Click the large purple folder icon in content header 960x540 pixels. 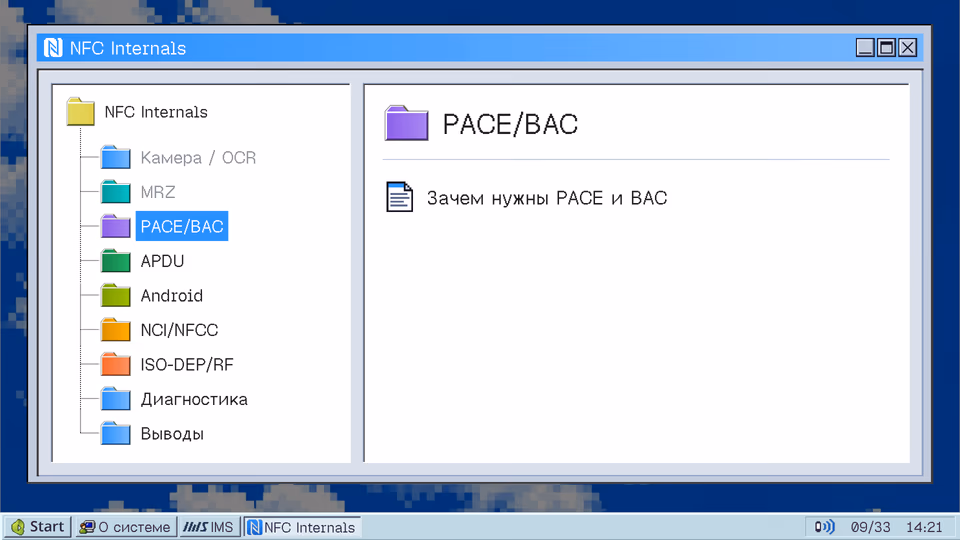coord(407,123)
